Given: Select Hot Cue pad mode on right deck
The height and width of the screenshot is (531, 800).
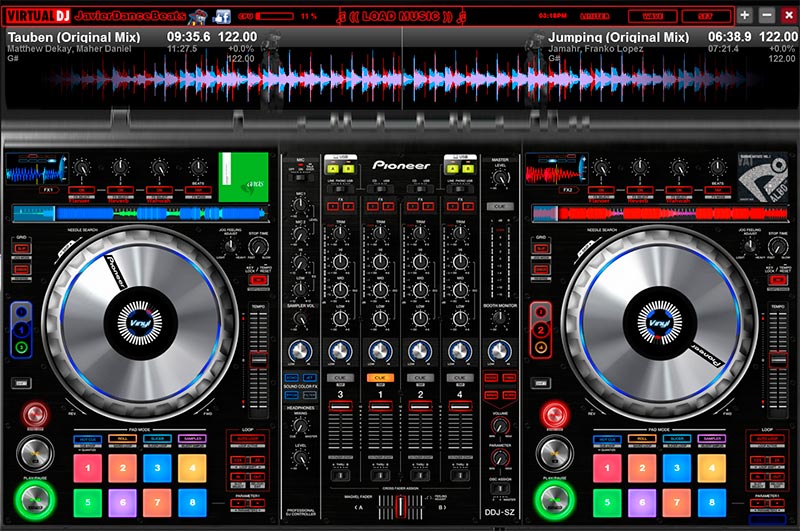Looking at the screenshot, I should click(607, 439).
